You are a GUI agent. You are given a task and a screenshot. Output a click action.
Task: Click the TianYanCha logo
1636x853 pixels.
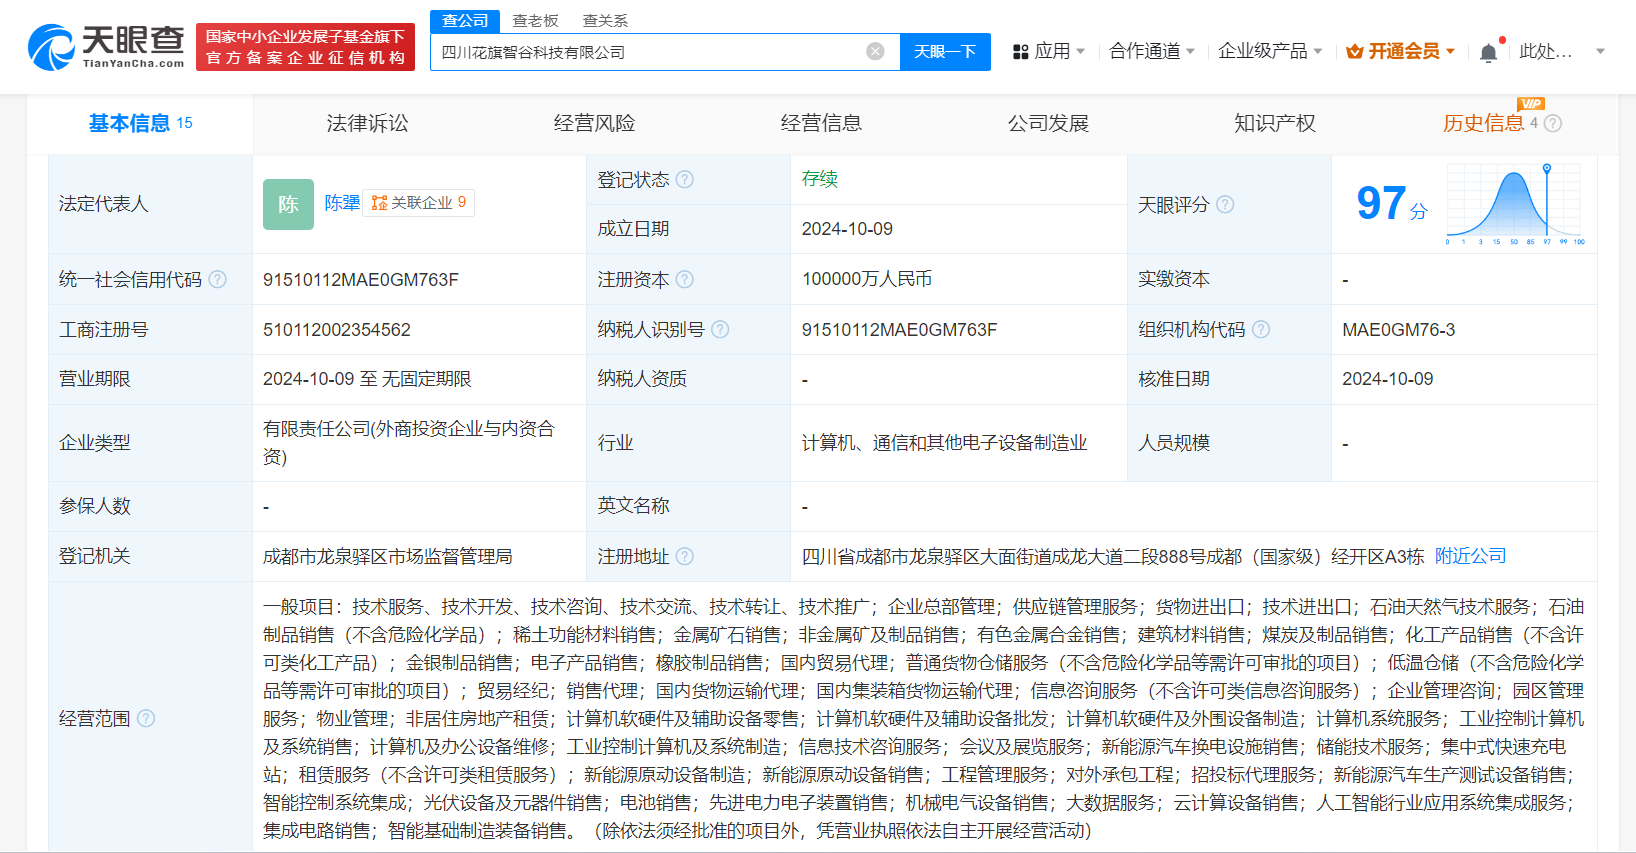point(106,47)
